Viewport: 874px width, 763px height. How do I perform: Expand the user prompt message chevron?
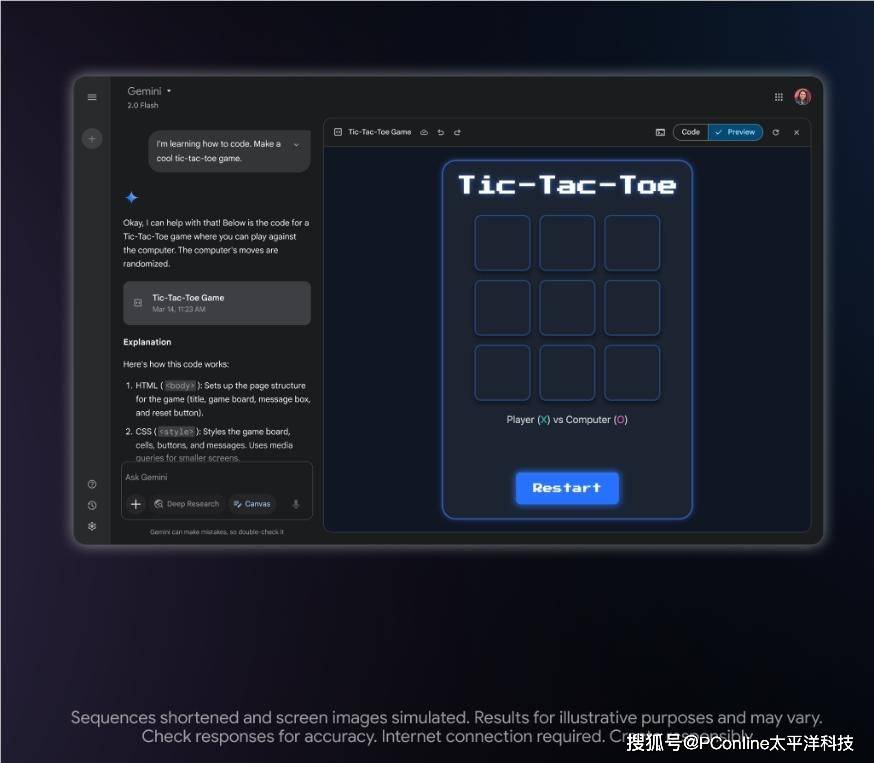296,145
